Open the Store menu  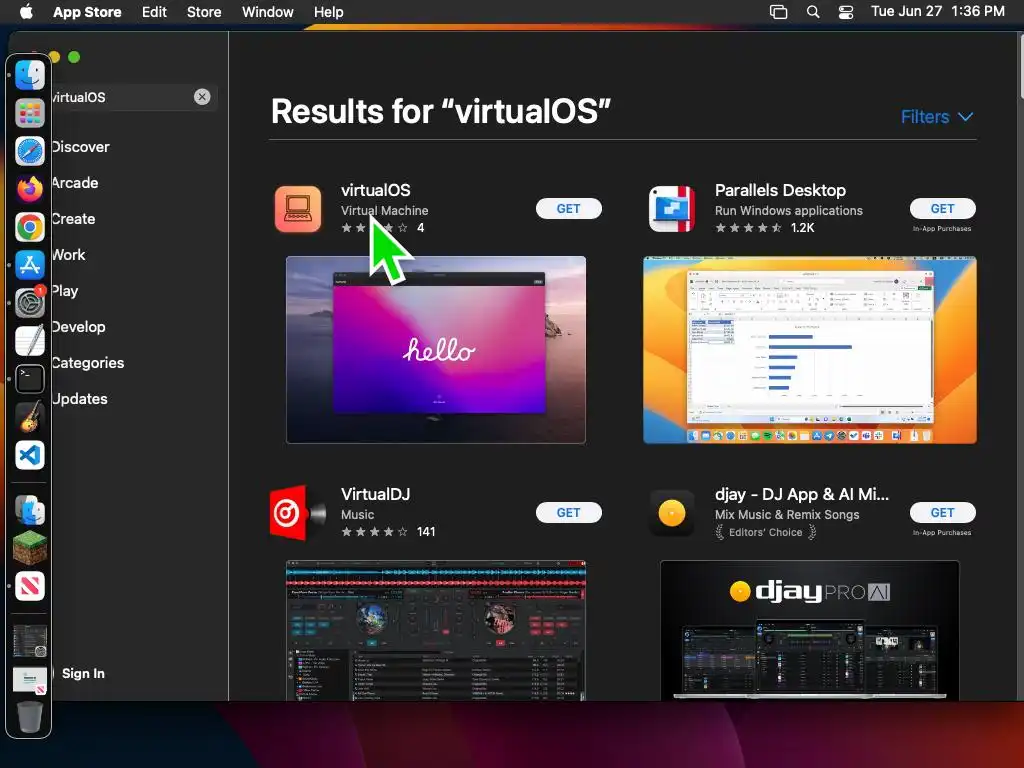pos(204,12)
